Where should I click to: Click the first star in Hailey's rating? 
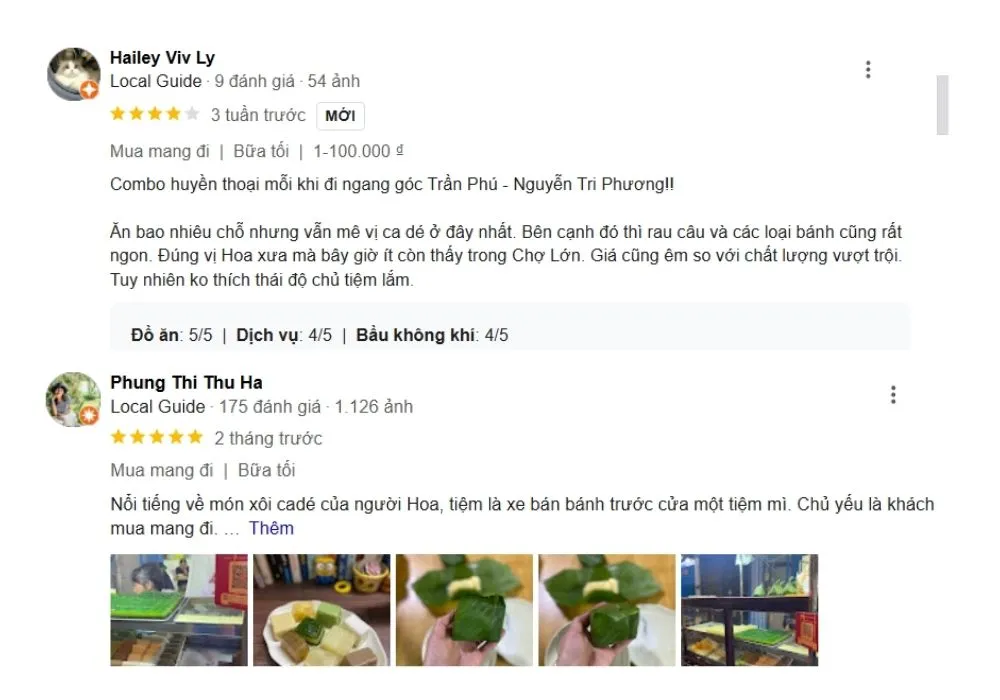119,114
